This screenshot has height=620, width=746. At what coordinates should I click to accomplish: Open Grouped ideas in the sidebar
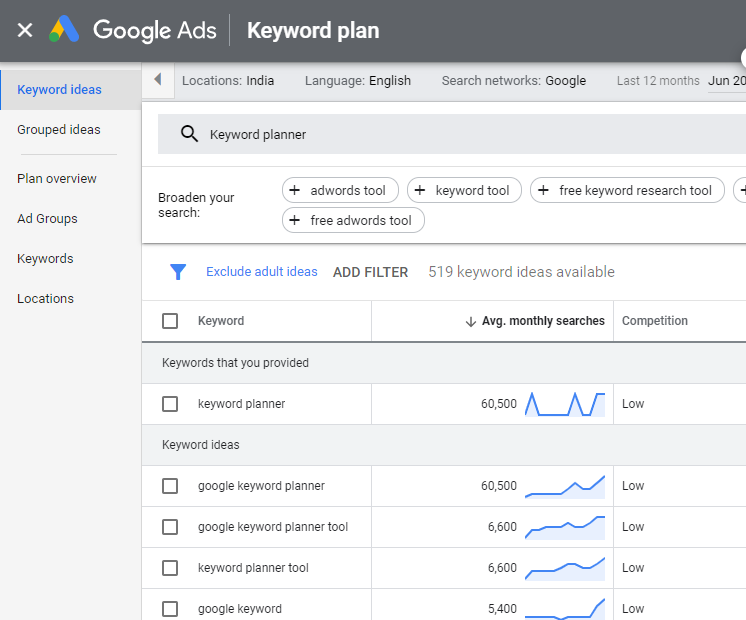(59, 129)
